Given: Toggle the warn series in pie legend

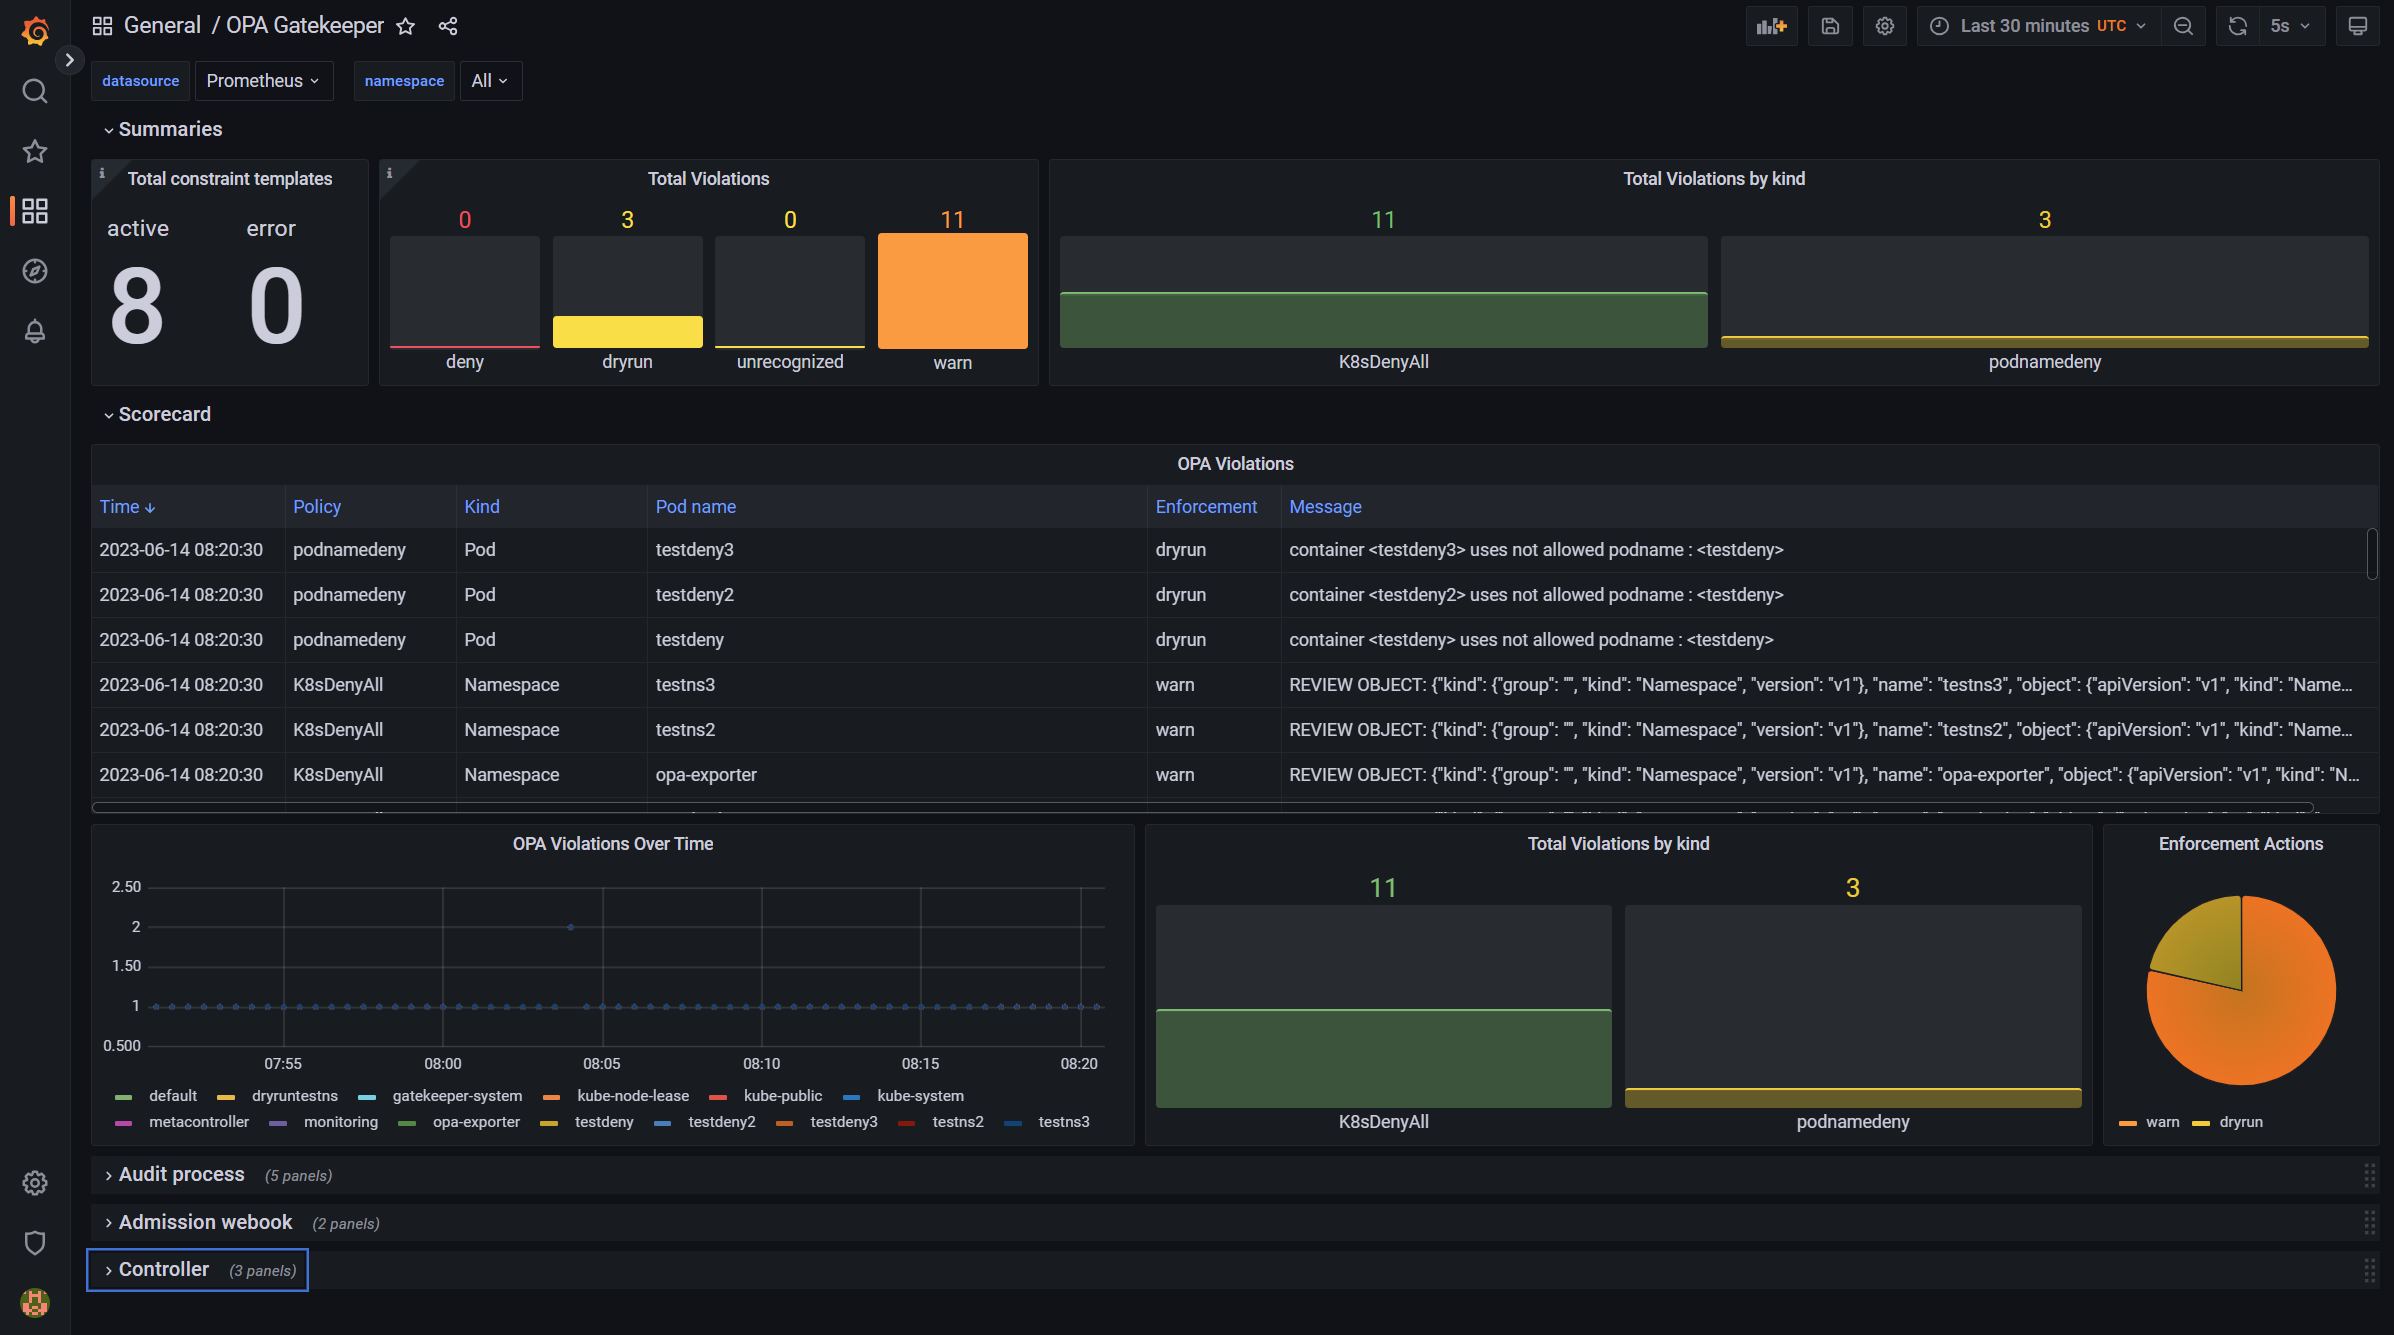Looking at the screenshot, I should (2161, 1122).
